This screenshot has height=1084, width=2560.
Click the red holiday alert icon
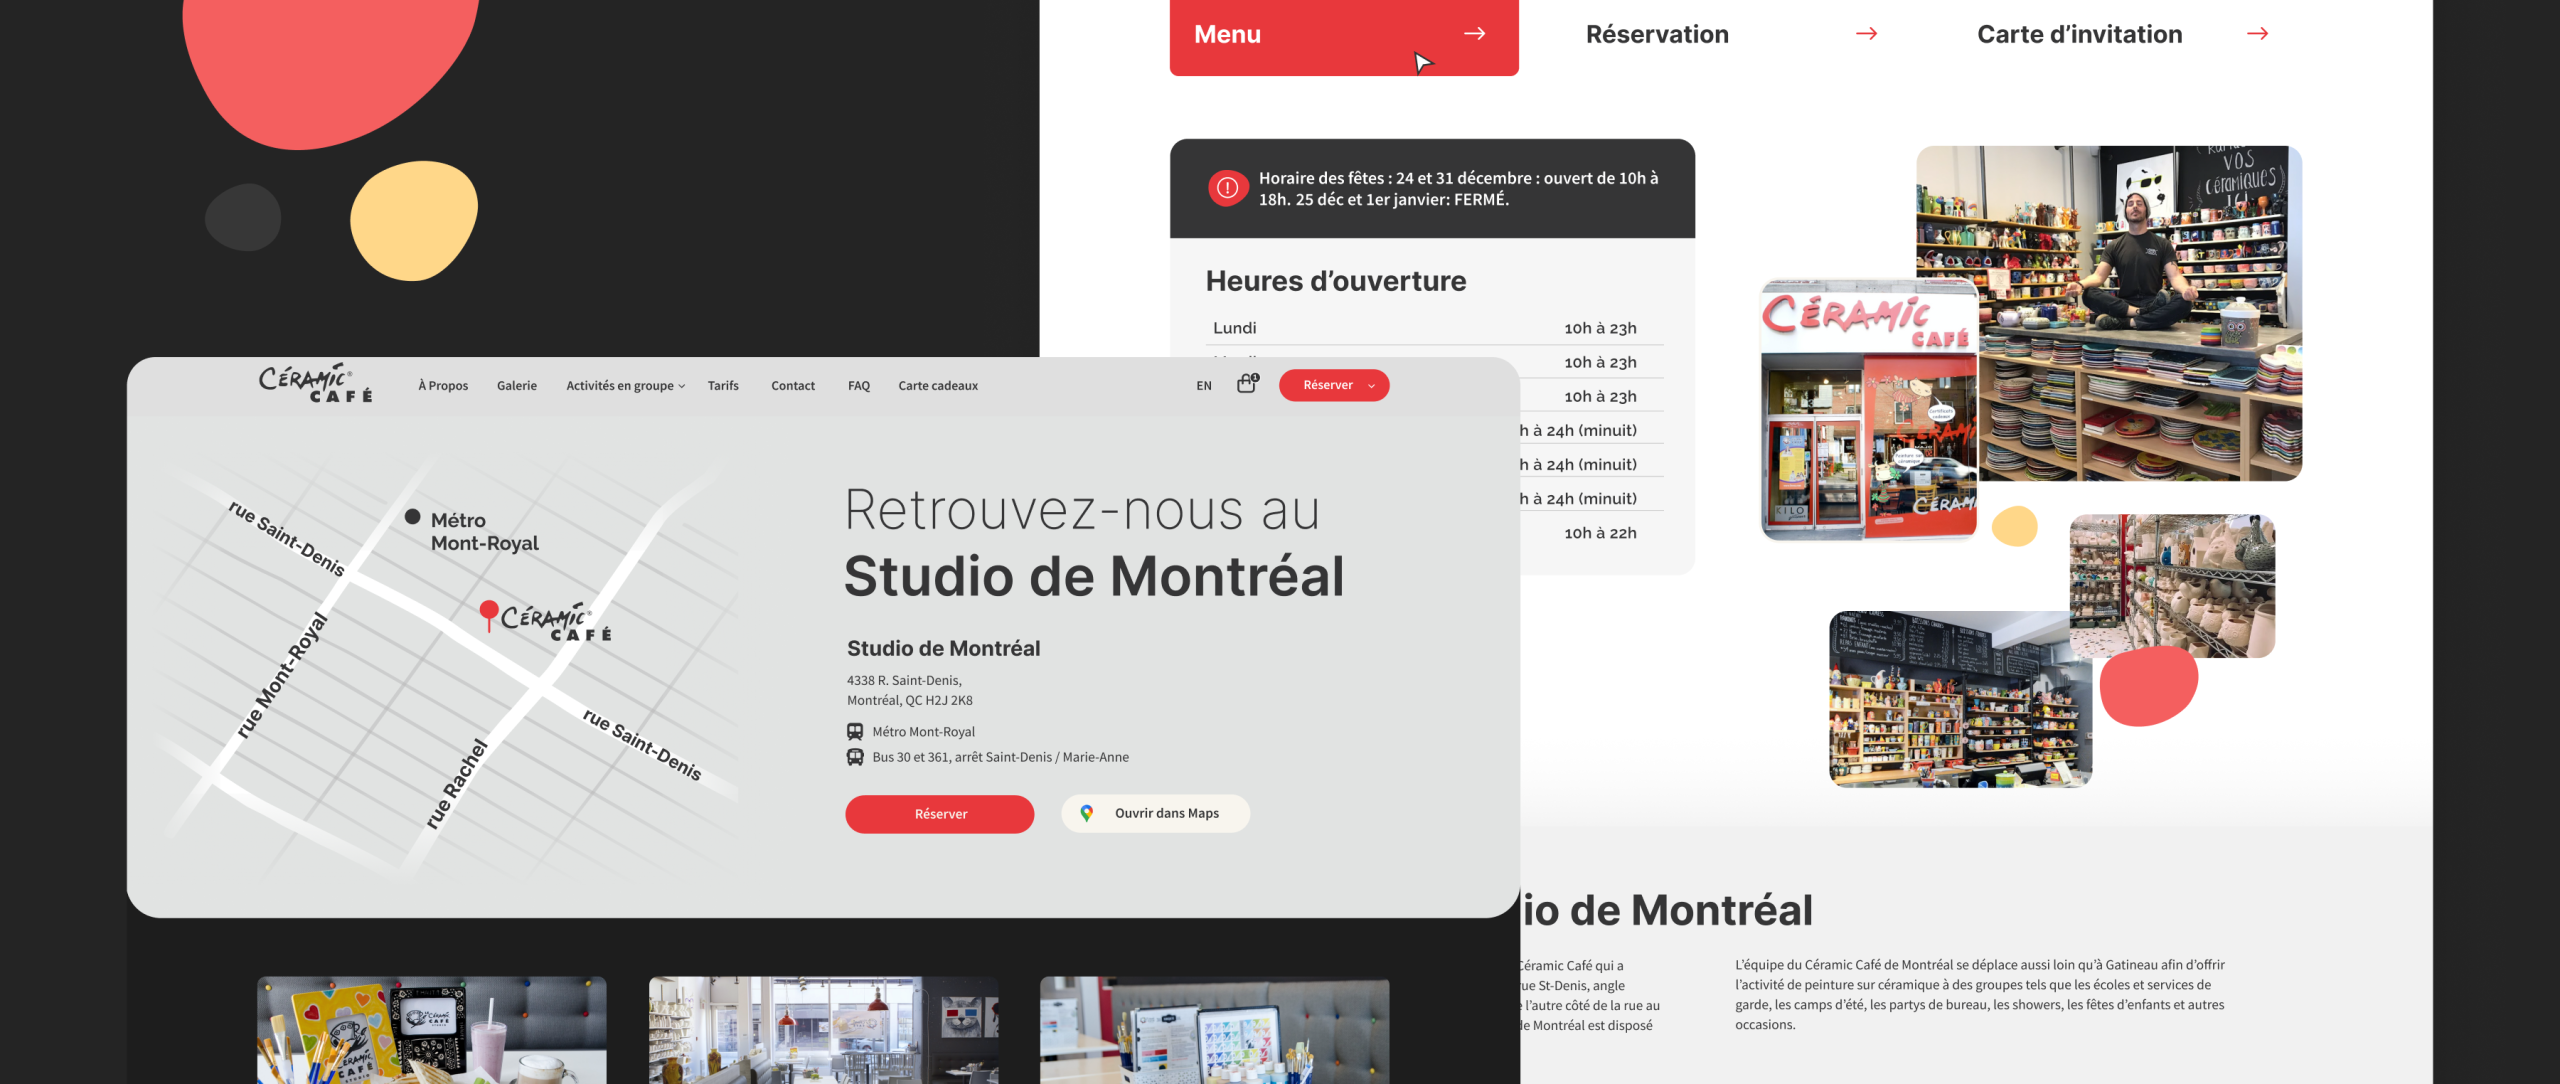(x=1227, y=188)
